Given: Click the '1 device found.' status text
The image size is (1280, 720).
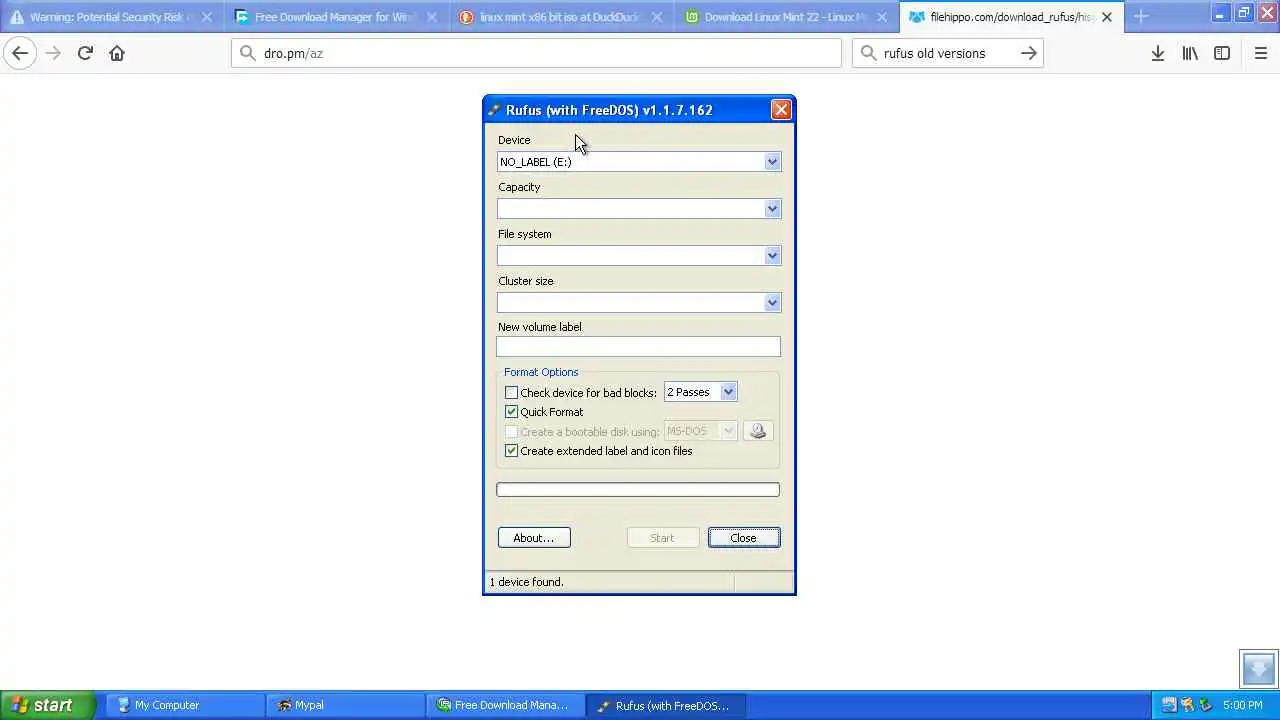Looking at the screenshot, I should click(527, 582).
